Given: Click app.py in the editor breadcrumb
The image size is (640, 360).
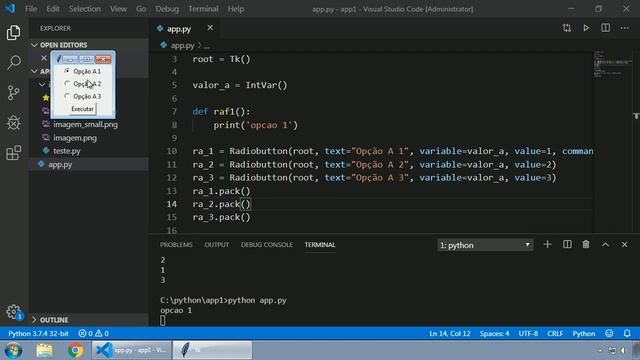Looking at the screenshot, I should pos(182,45).
